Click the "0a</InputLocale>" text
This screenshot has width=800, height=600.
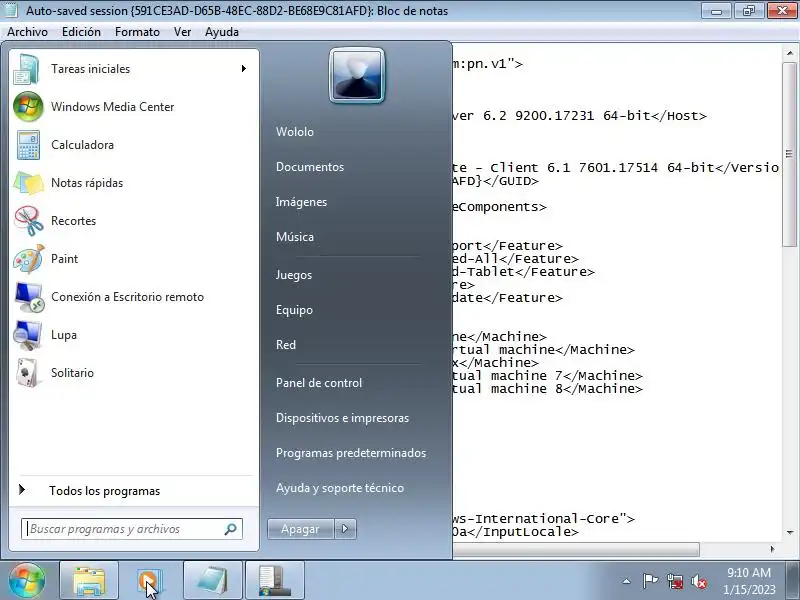pyautogui.click(x=516, y=532)
